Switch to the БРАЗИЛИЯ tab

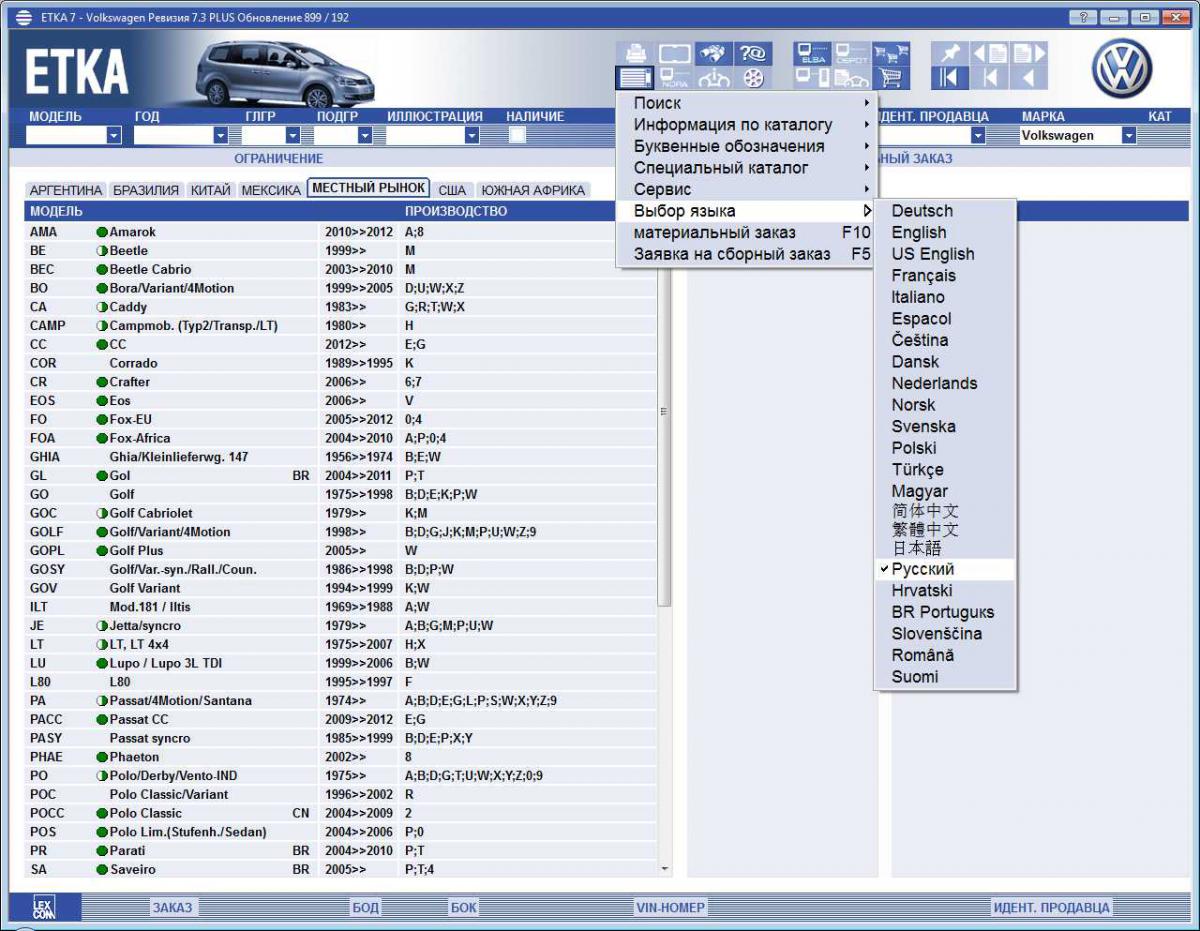tap(146, 190)
